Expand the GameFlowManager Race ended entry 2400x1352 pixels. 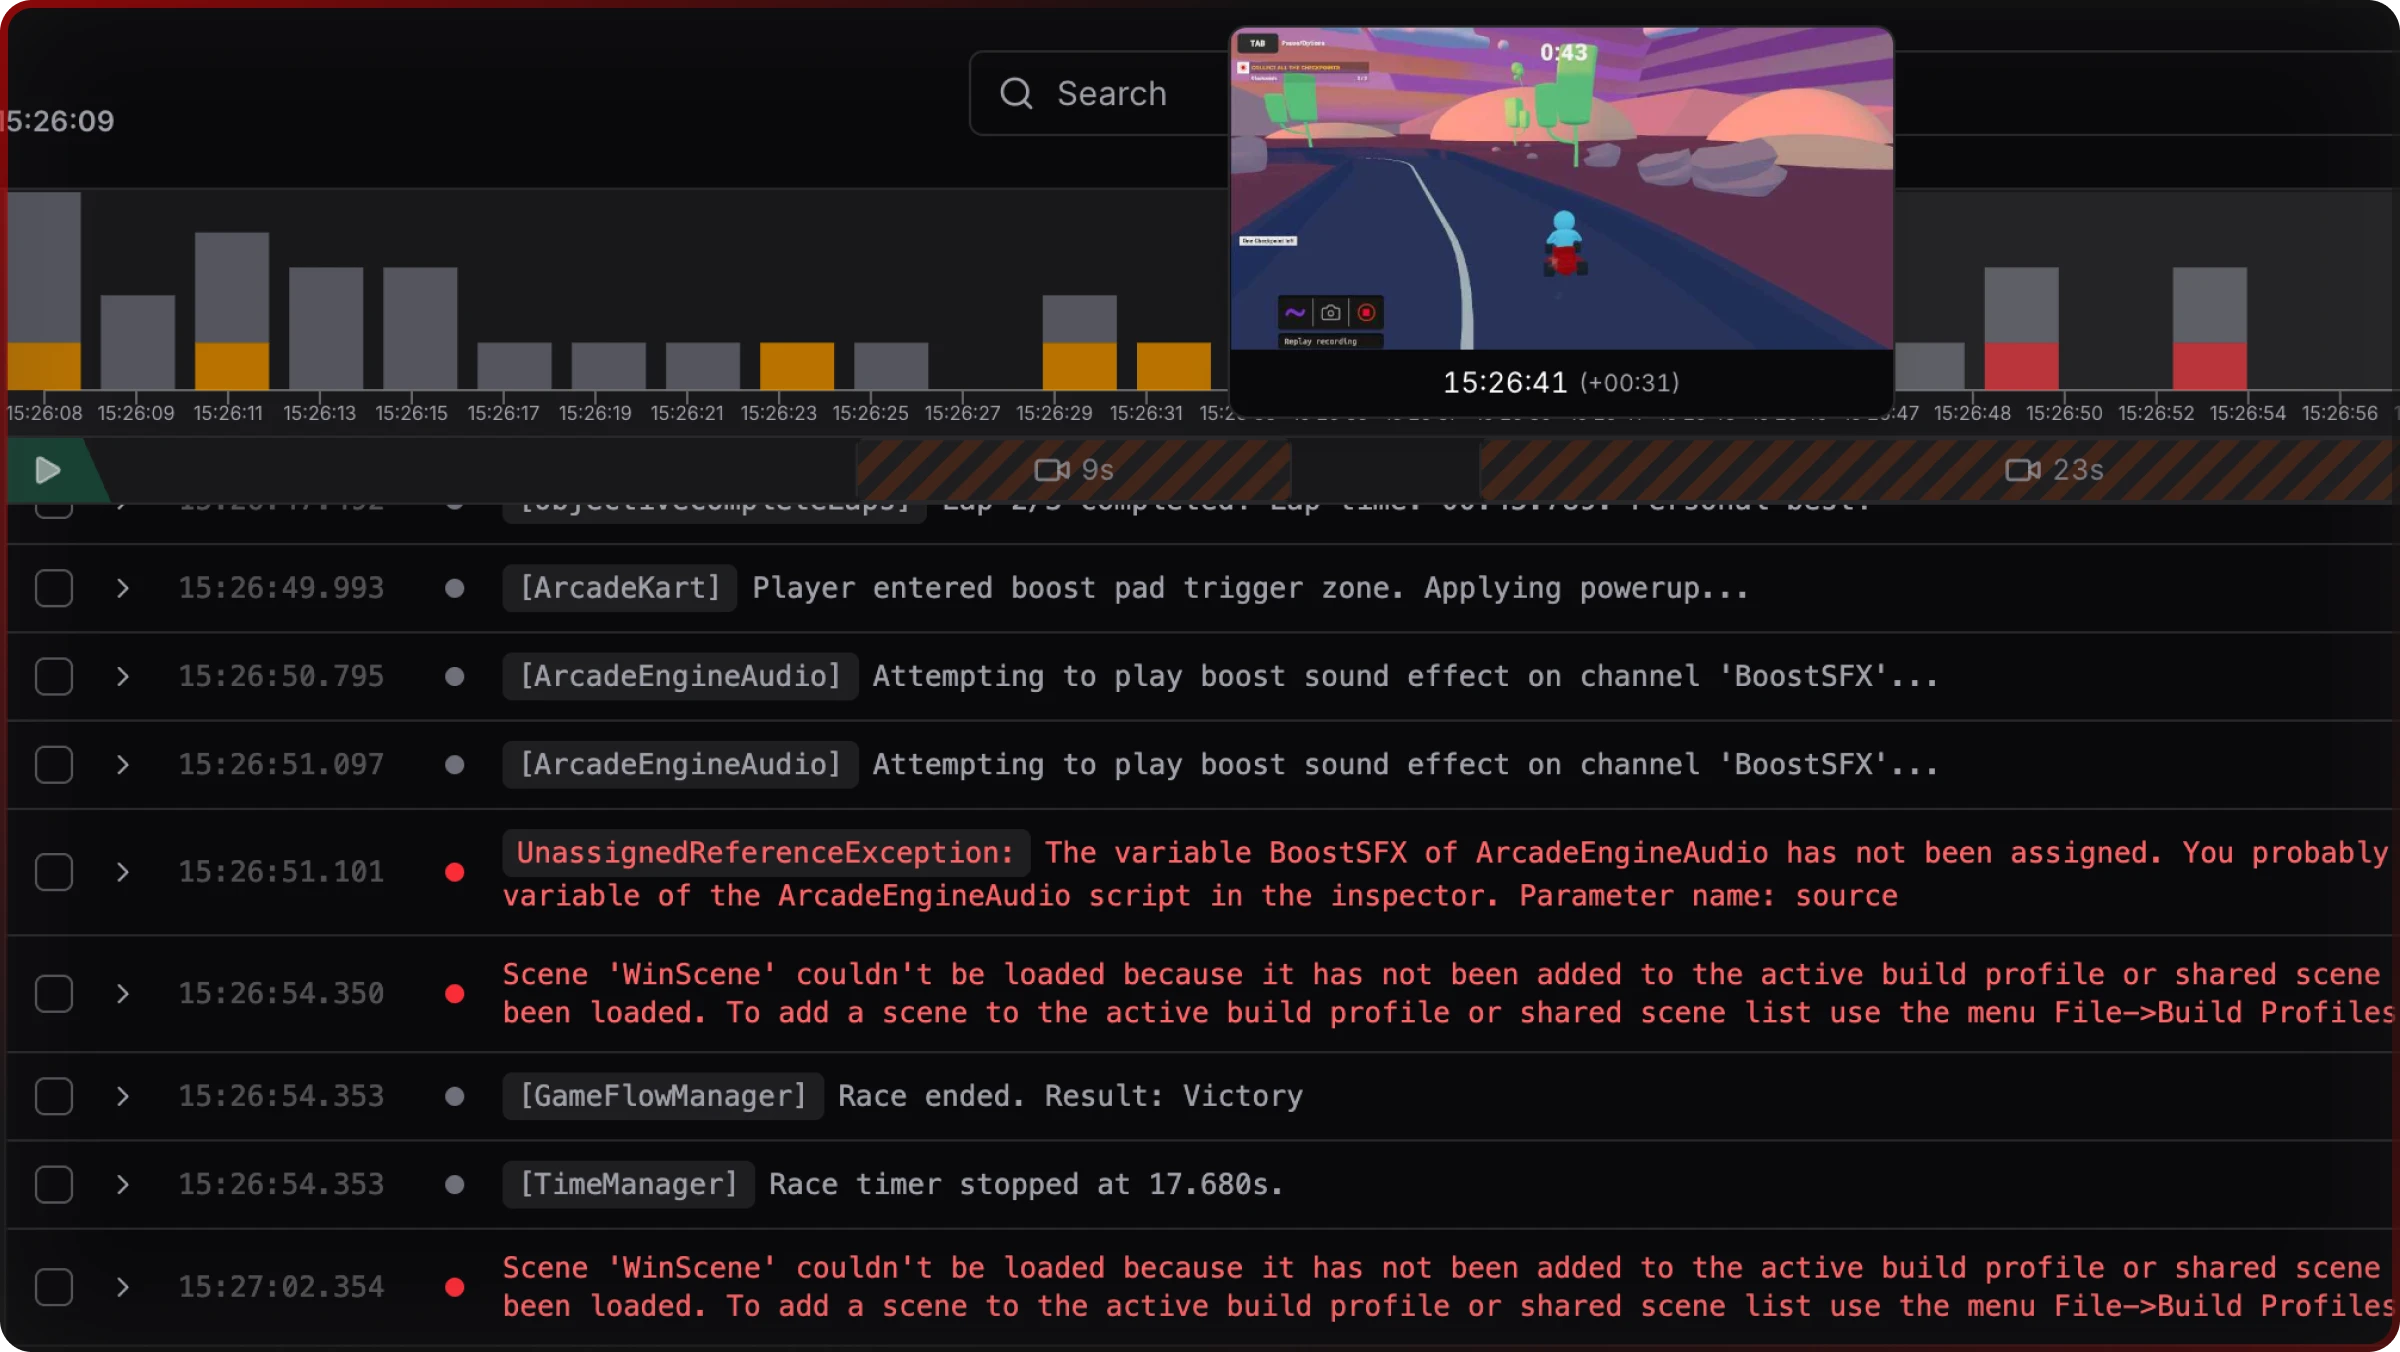[x=122, y=1096]
